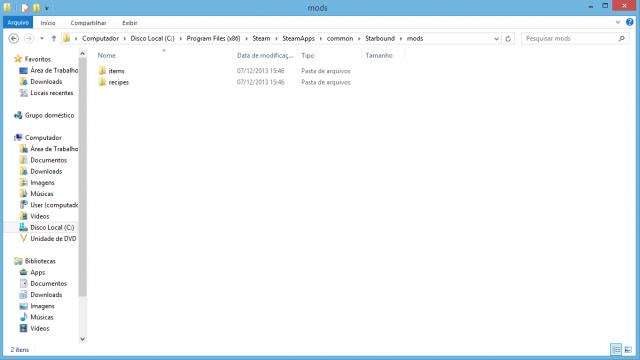The height and width of the screenshot is (360, 640).
Task: Open the Arquivo ribbon tab
Action: [18, 23]
